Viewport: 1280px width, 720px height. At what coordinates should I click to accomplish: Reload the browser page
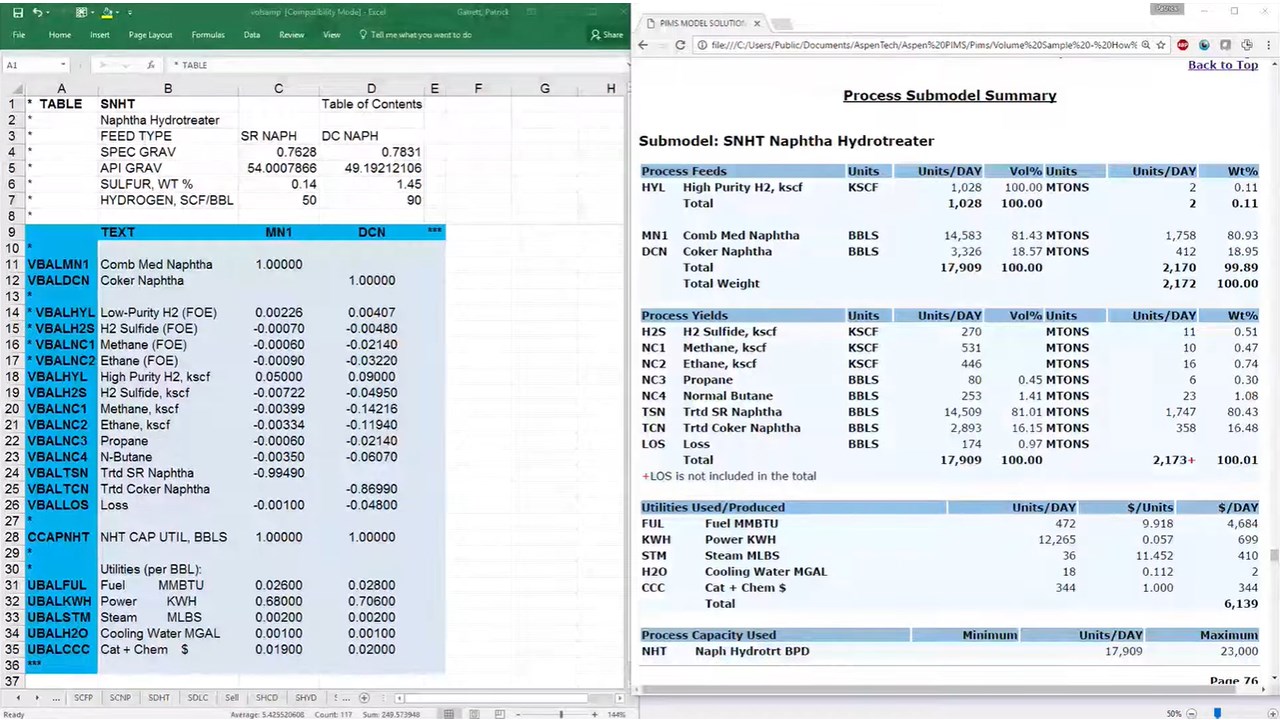680,45
